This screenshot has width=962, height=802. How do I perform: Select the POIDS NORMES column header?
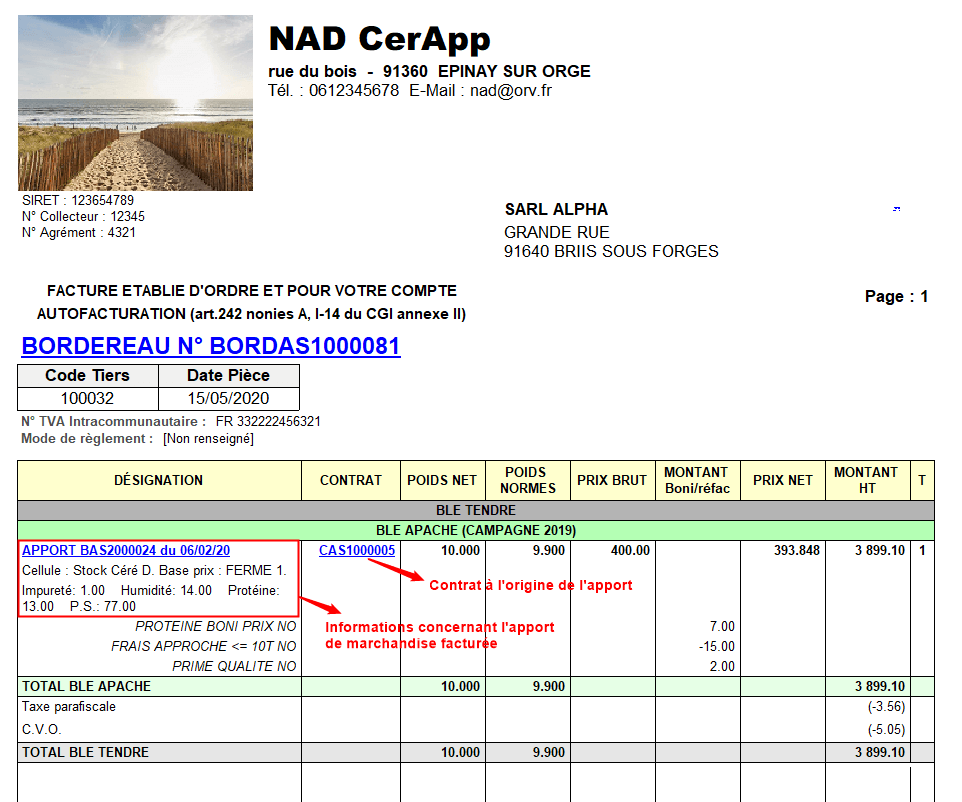pos(527,480)
